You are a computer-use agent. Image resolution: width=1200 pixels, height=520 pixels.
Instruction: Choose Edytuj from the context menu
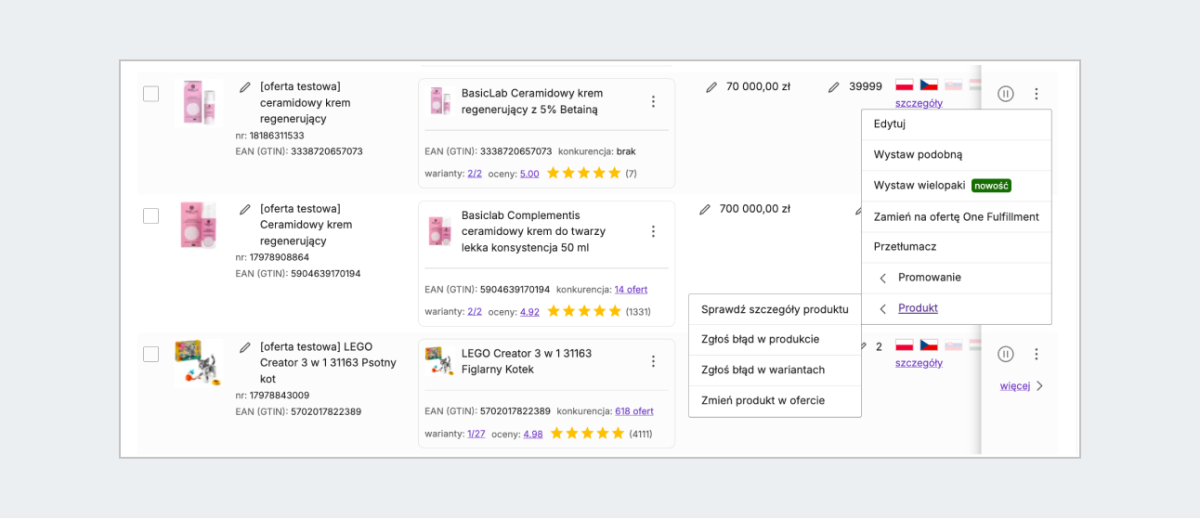pos(956,124)
